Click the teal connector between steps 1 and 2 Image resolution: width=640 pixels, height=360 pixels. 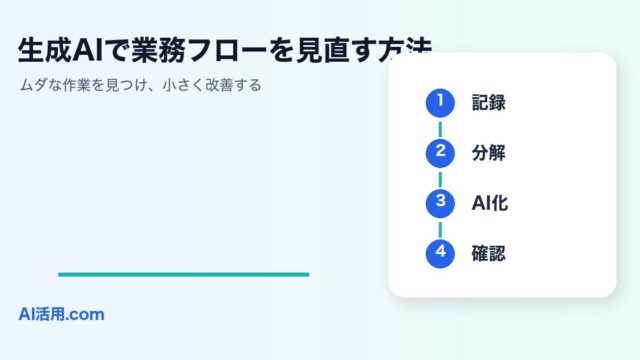[440, 129]
